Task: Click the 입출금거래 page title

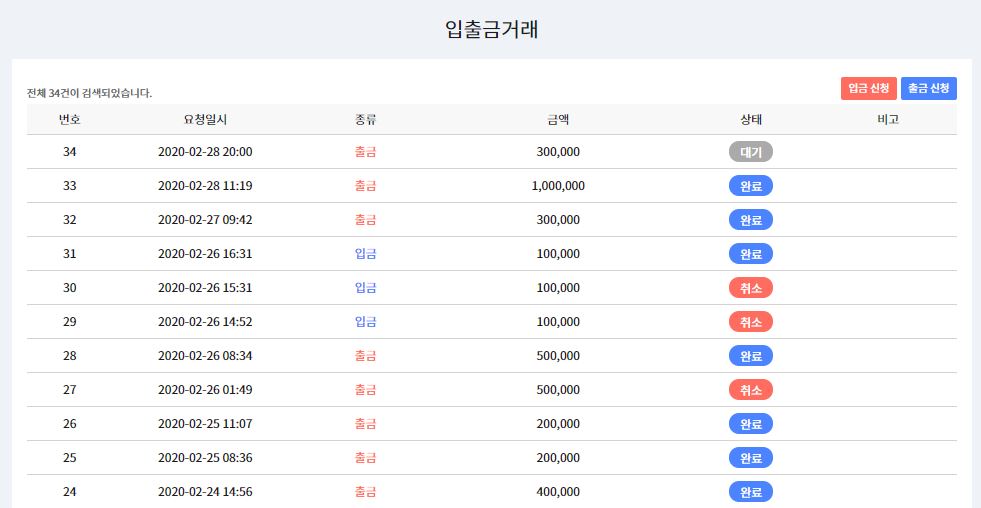Action: 491,29
